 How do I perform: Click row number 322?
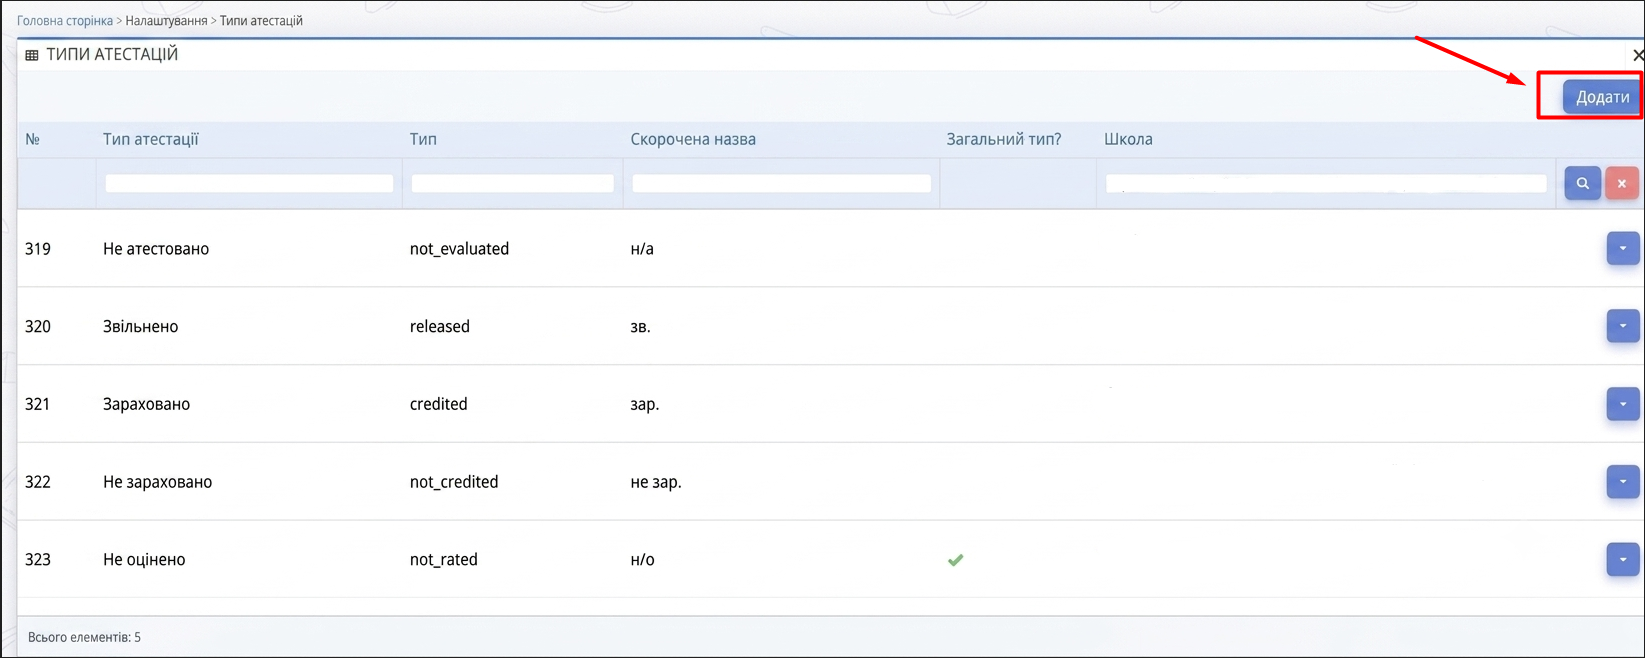coord(38,482)
